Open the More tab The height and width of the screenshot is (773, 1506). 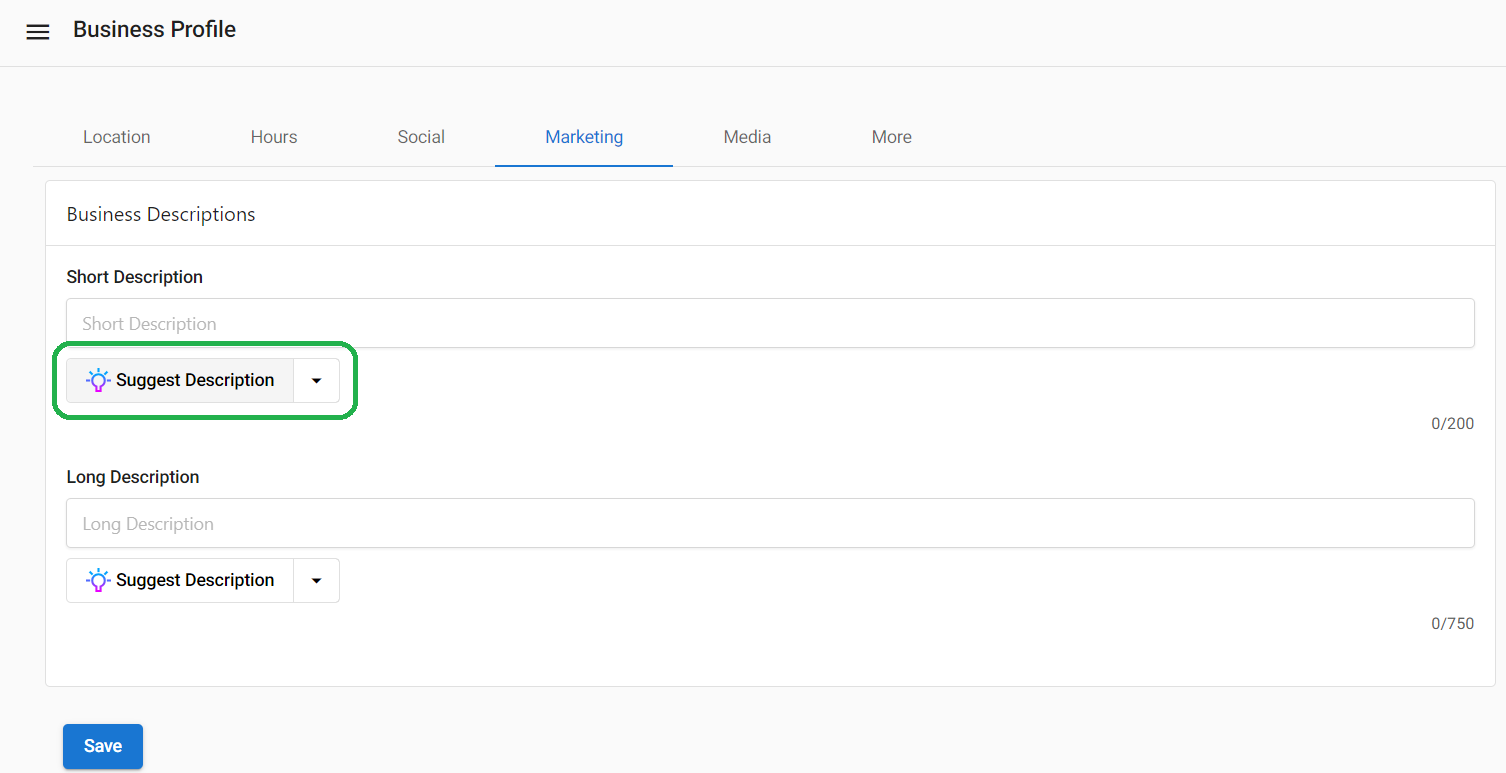[x=891, y=137]
